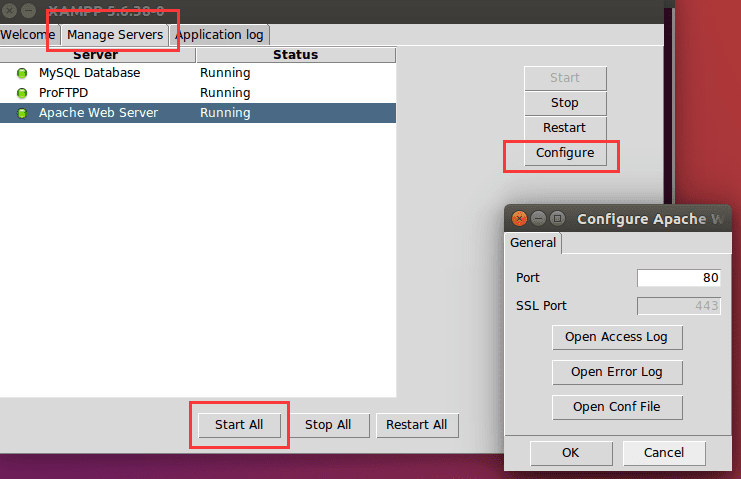Confirm the dialog with OK
This screenshot has width=741, height=479.
point(571,453)
